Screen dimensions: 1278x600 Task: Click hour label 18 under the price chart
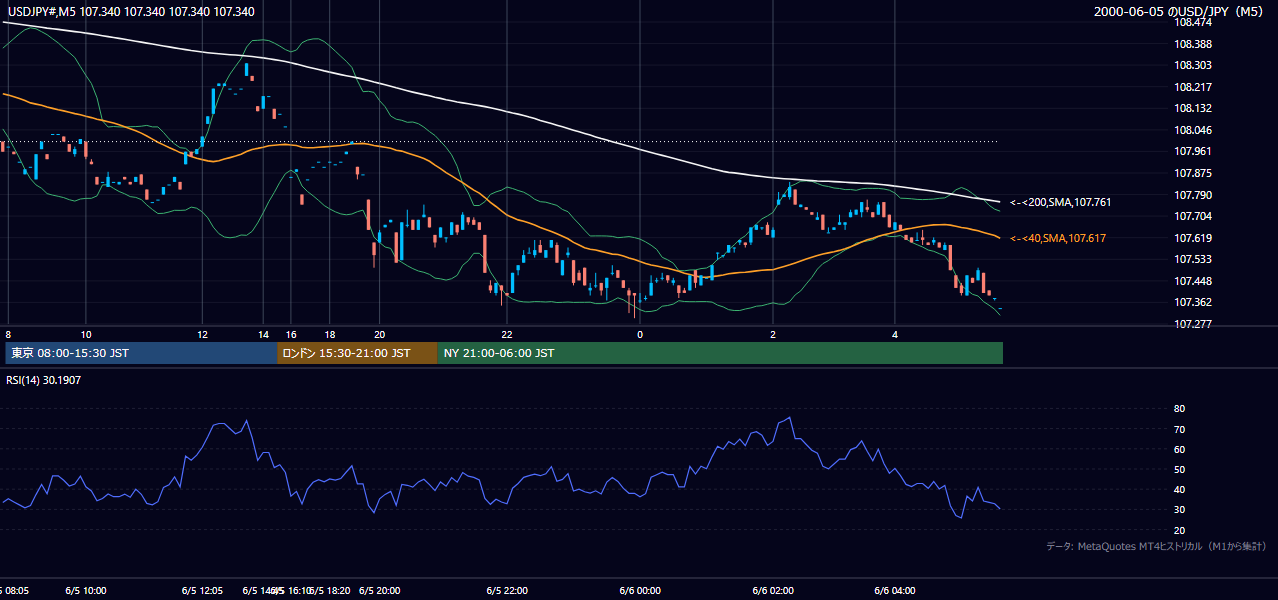click(x=329, y=334)
